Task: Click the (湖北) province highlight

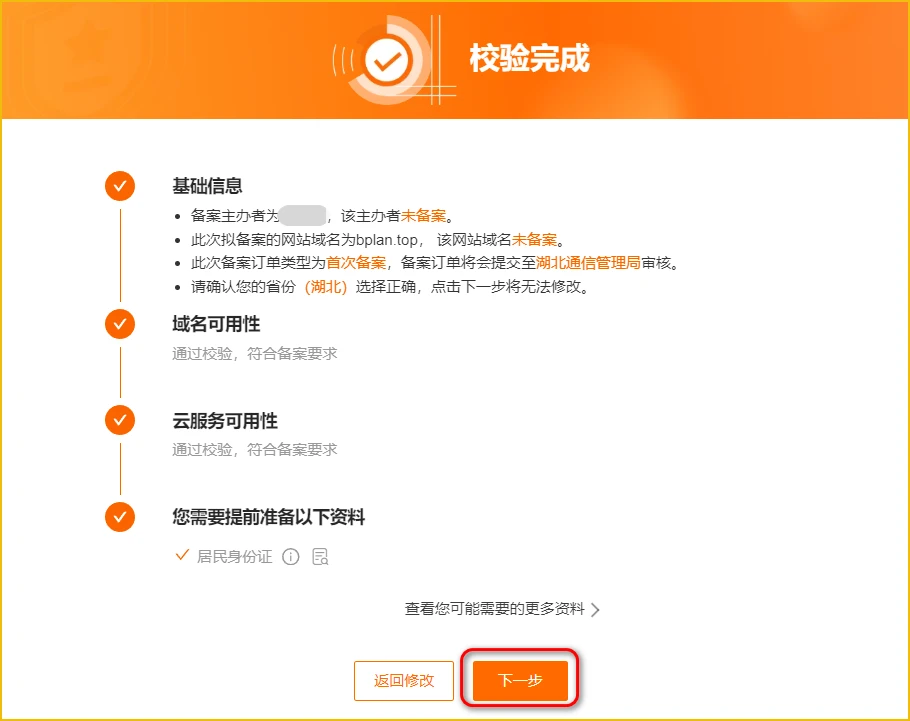Action: pyautogui.click(x=326, y=287)
